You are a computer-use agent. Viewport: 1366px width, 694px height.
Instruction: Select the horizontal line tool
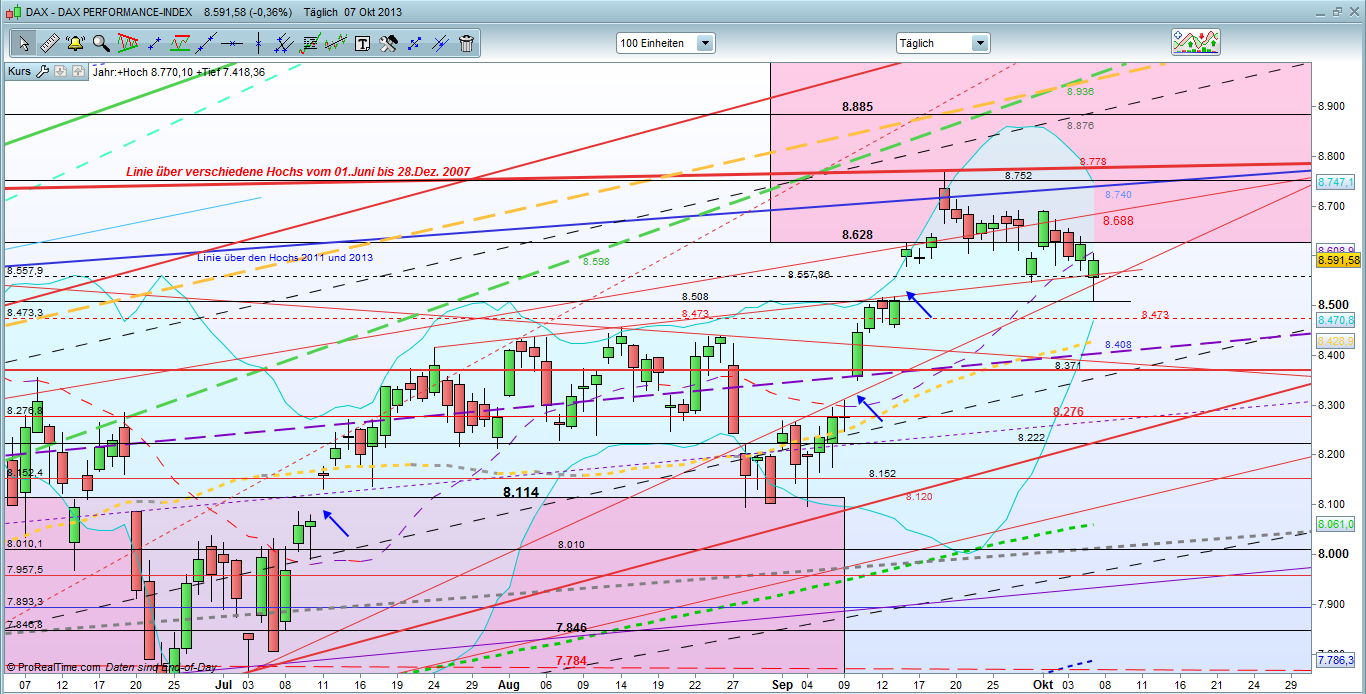pyautogui.click(x=232, y=43)
